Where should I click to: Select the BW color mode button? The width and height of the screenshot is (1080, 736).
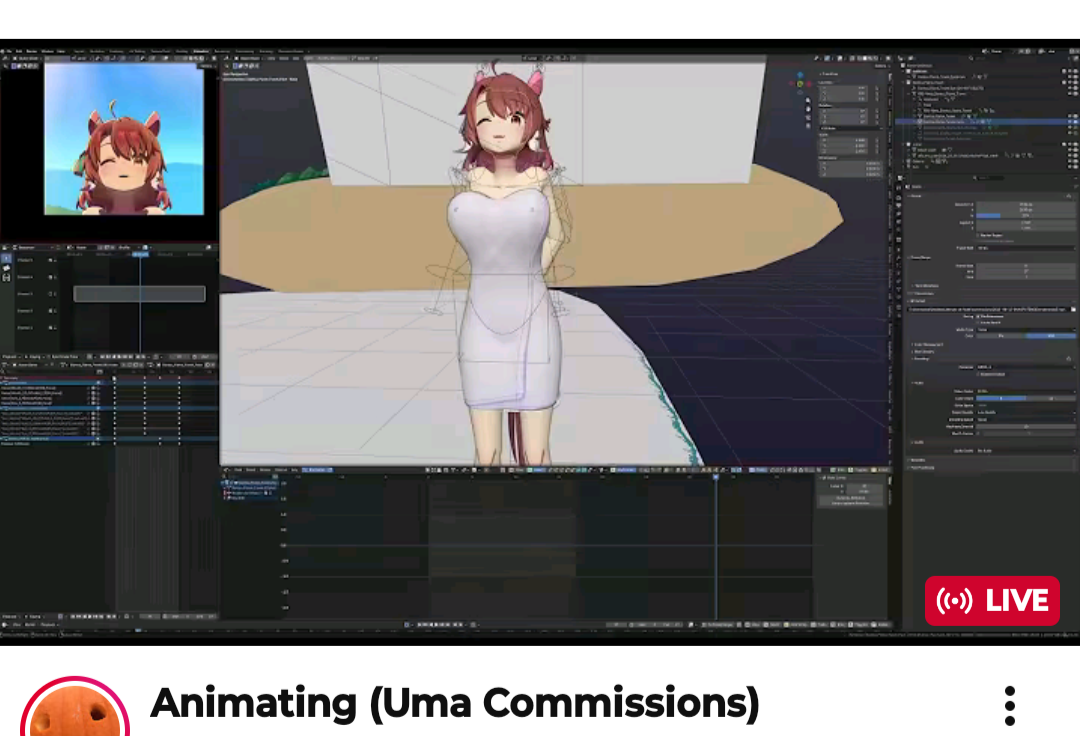coord(1001,335)
